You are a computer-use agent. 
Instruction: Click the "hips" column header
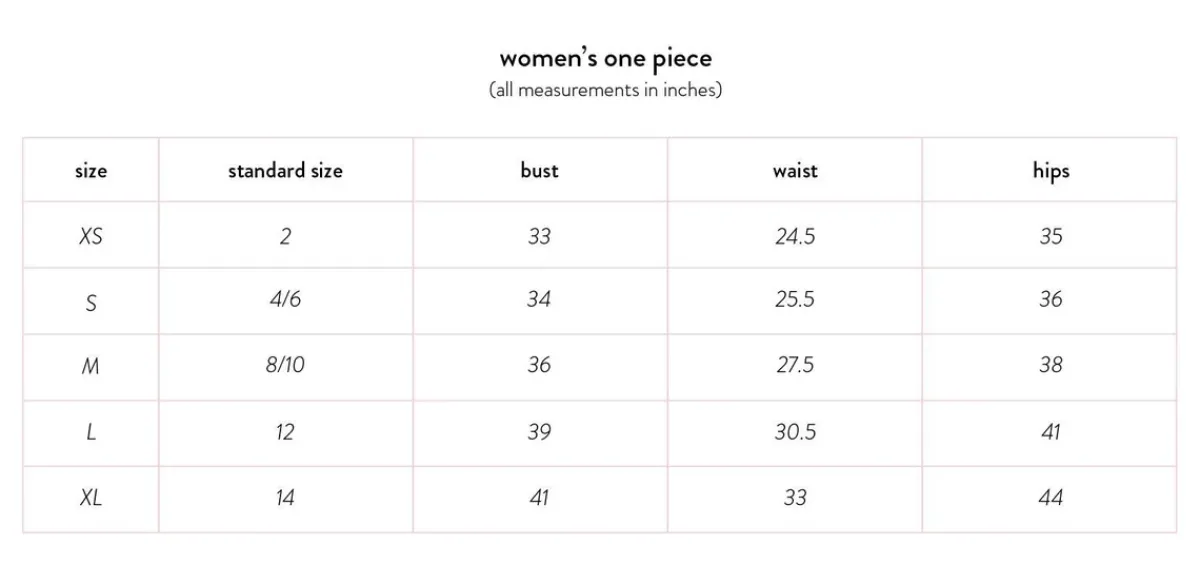[x=1050, y=171]
